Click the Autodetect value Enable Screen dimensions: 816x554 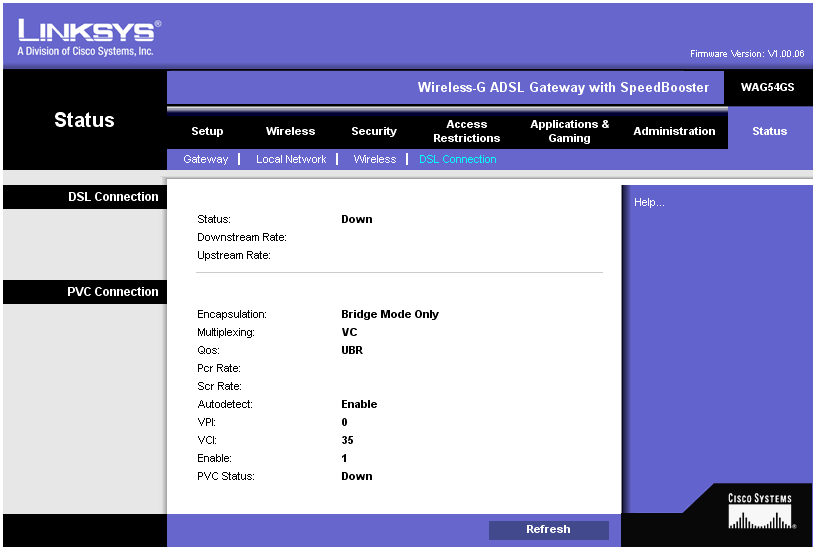[359, 404]
